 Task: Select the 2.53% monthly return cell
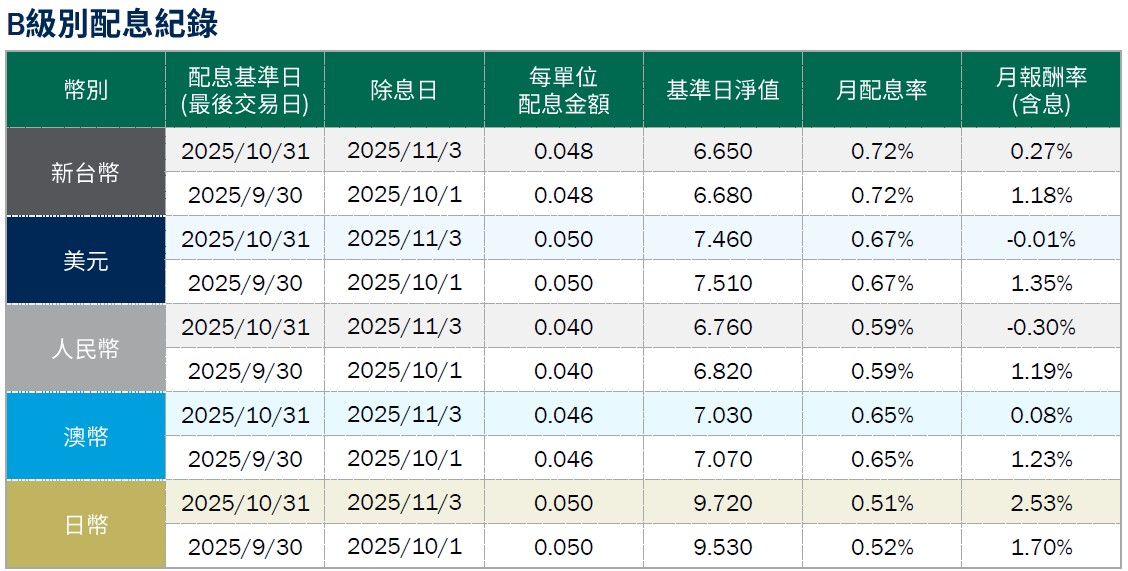point(1041,503)
